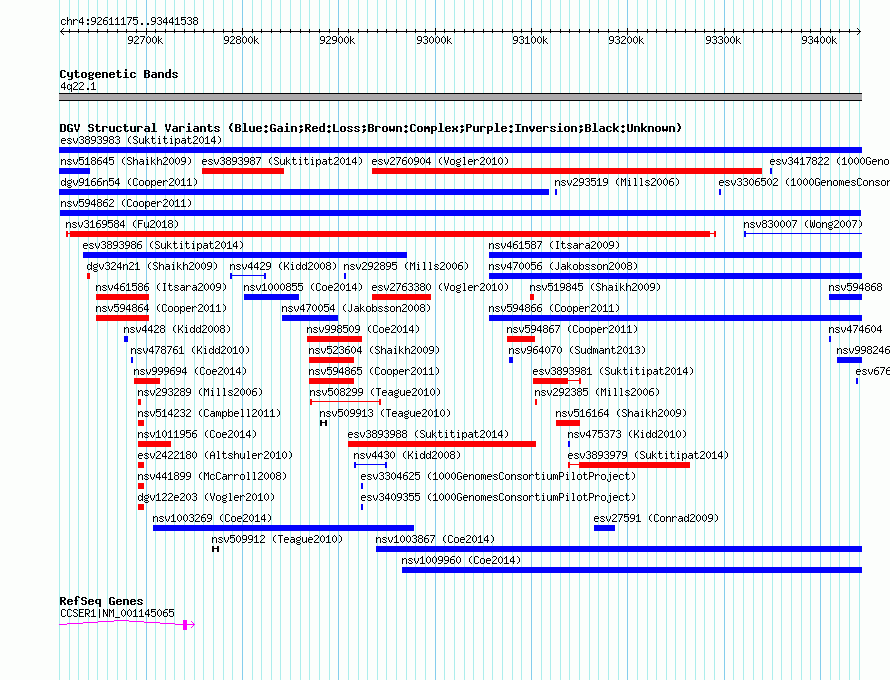Select the esv3893988 (Suktitipat2014) label
Image resolution: width=890 pixels, height=680 pixels.
[x=429, y=434]
